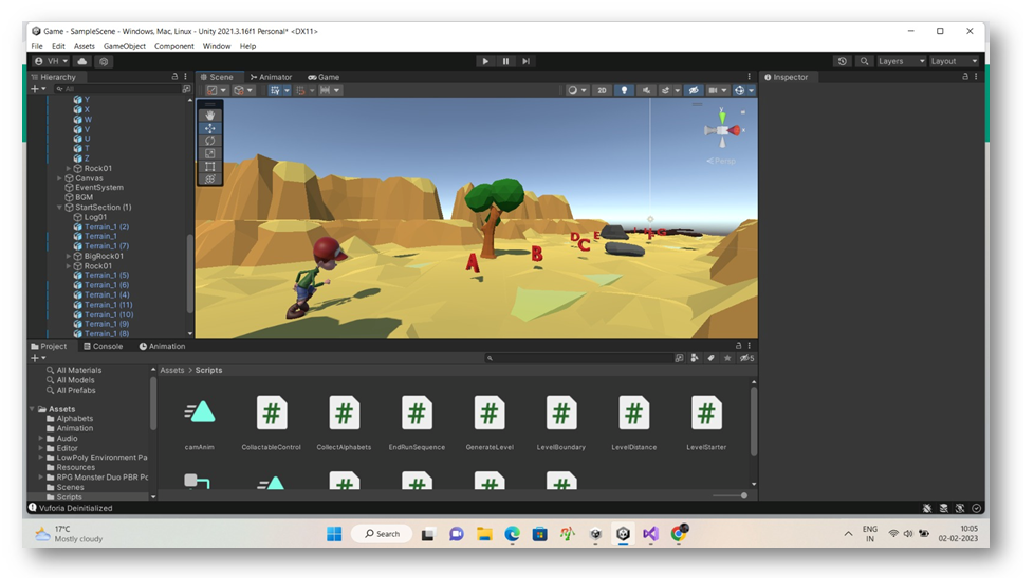Select the Rect transform tool
1023x578 pixels.
[210, 166]
